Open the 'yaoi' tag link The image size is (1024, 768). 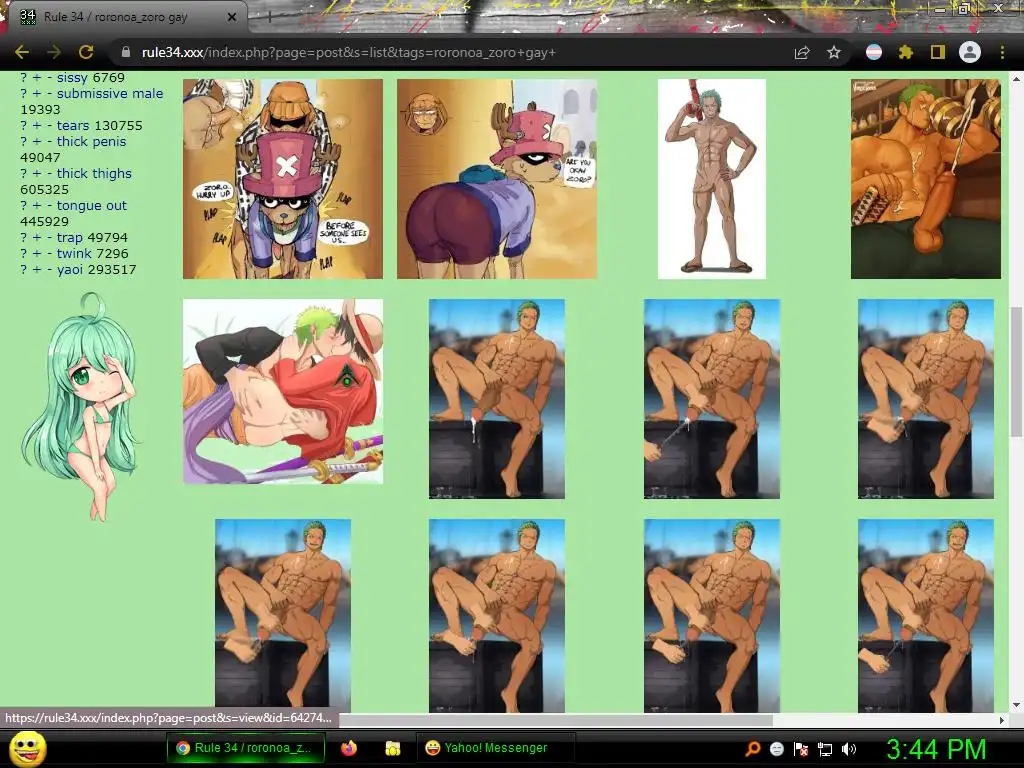(70, 269)
